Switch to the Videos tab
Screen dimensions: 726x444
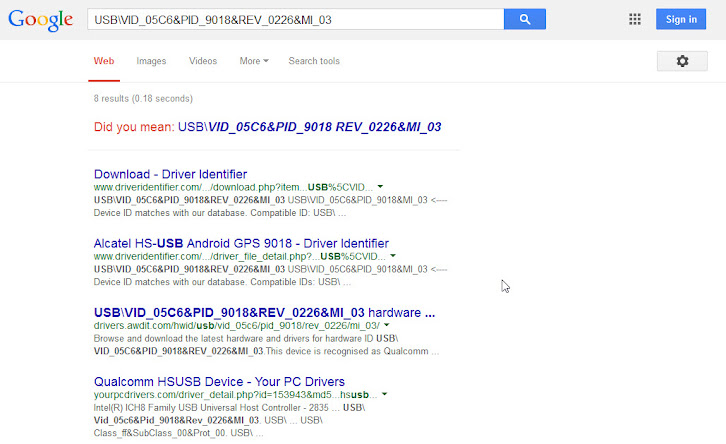click(x=203, y=61)
